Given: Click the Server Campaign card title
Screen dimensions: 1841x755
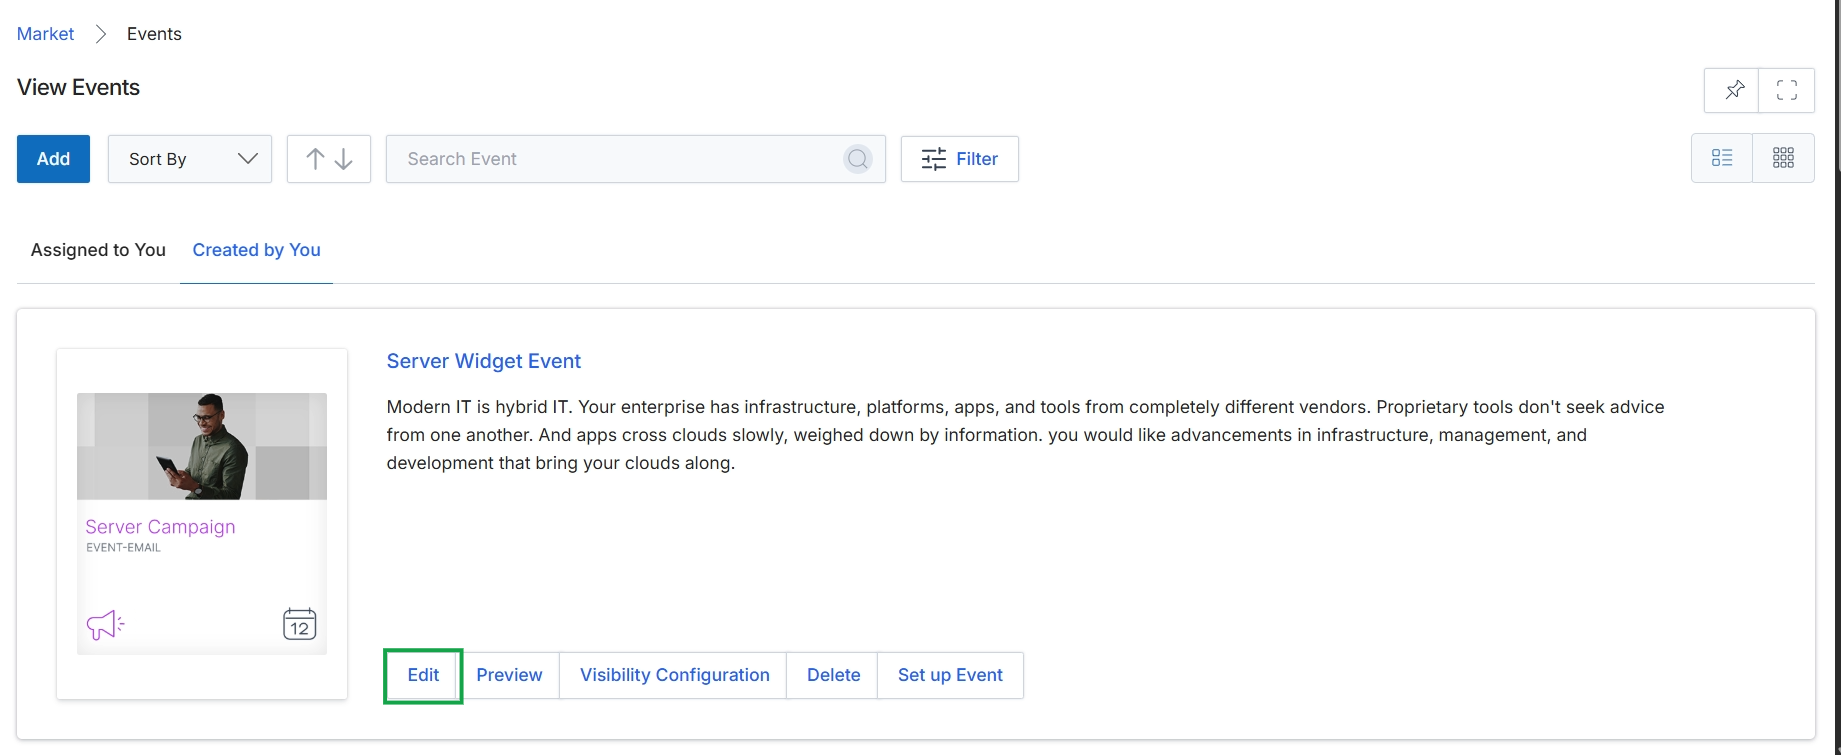Looking at the screenshot, I should tap(160, 527).
